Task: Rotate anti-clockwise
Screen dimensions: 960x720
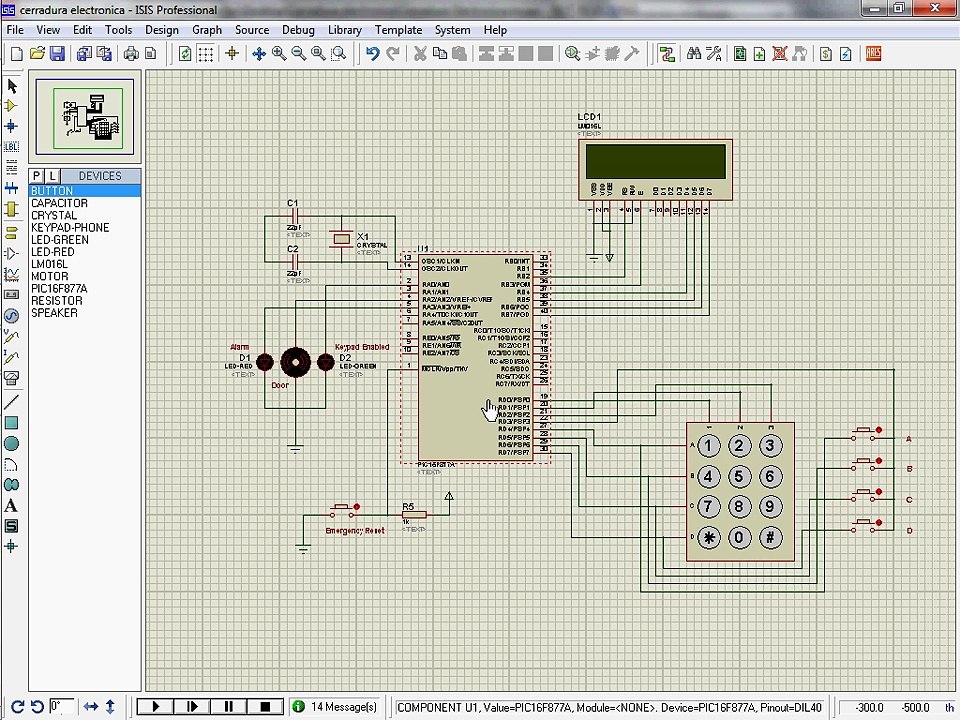Action: click(x=37, y=707)
